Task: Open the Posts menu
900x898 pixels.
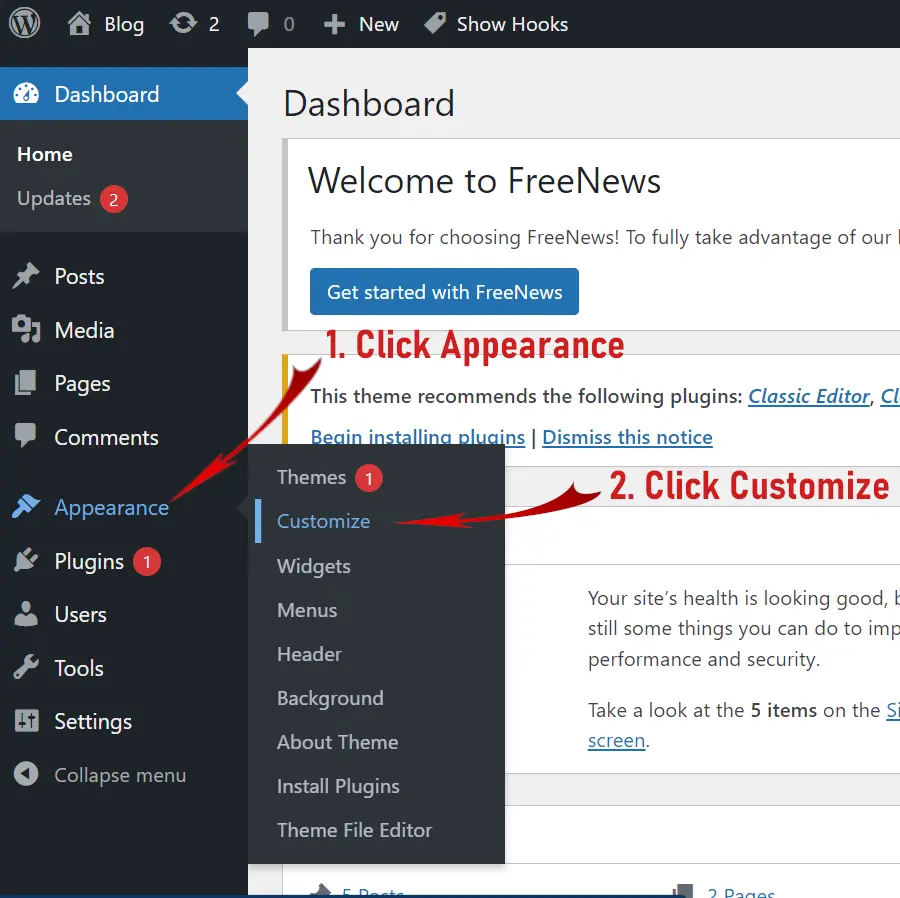Action: (79, 277)
